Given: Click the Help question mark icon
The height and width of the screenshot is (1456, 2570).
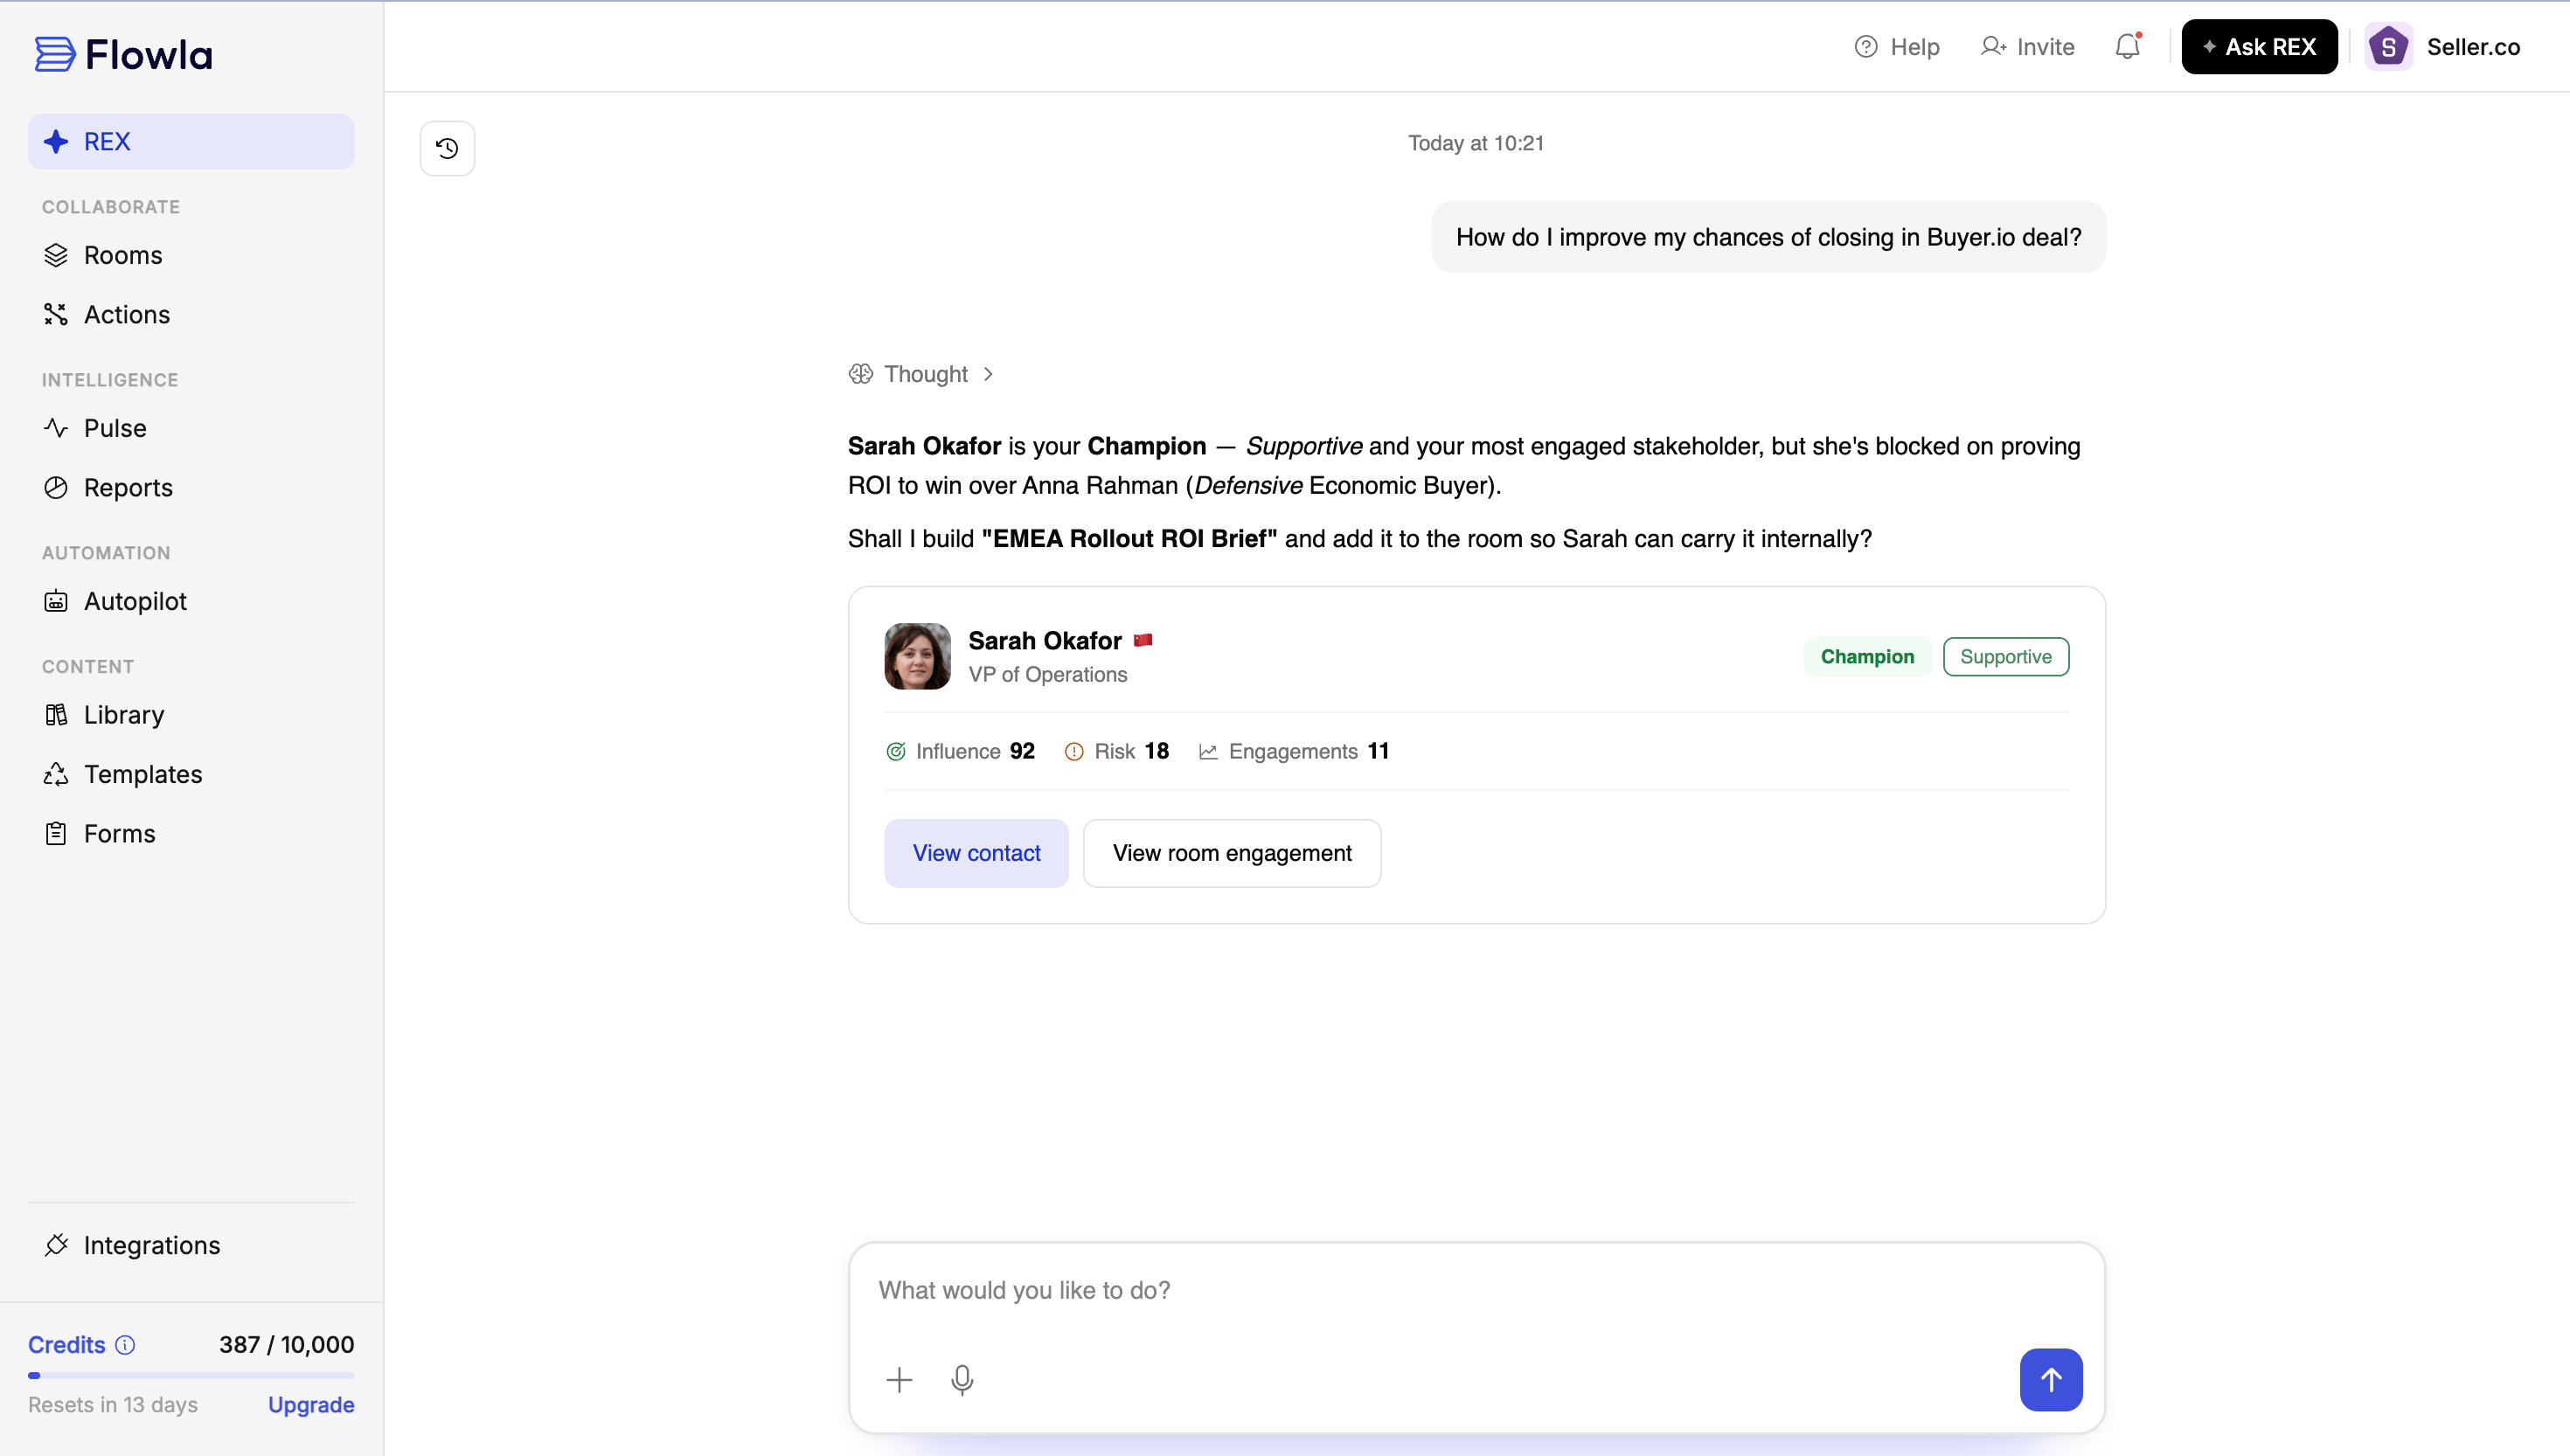Looking at the screenshot, I should 1865,47.
